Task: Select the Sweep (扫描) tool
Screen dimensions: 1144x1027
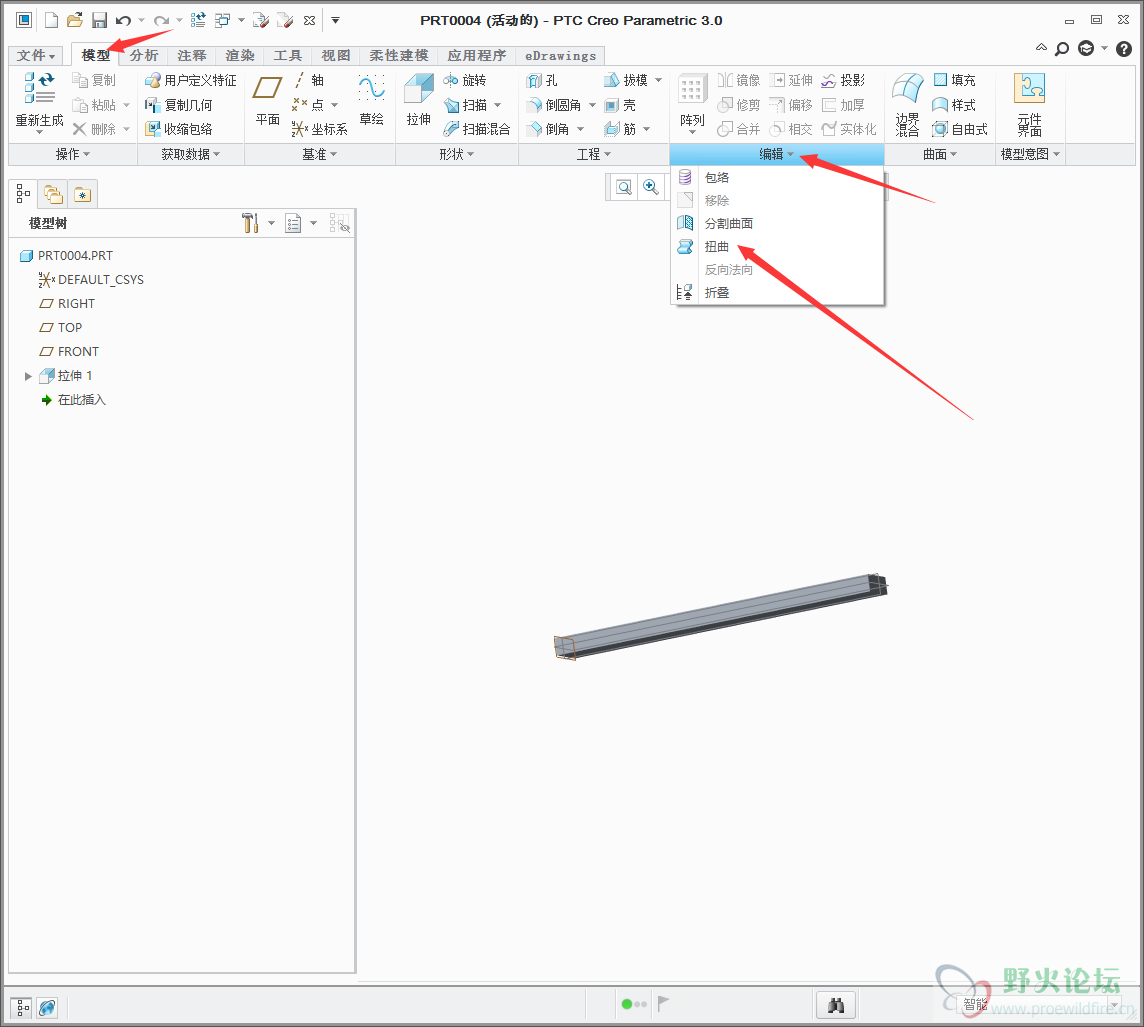Action: pyautogui.click(x=465, y=105)
